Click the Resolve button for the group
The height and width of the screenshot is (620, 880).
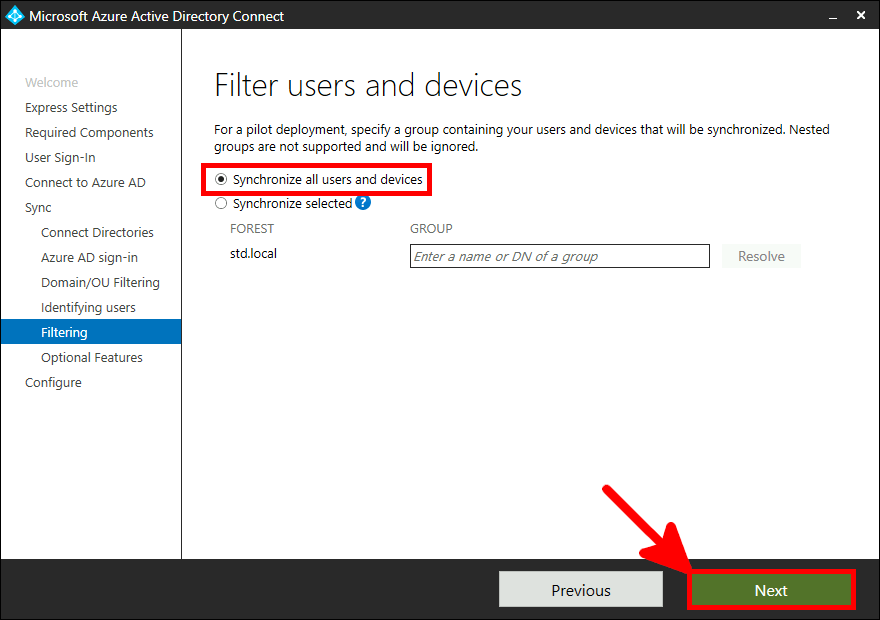(x=761, y=256)
